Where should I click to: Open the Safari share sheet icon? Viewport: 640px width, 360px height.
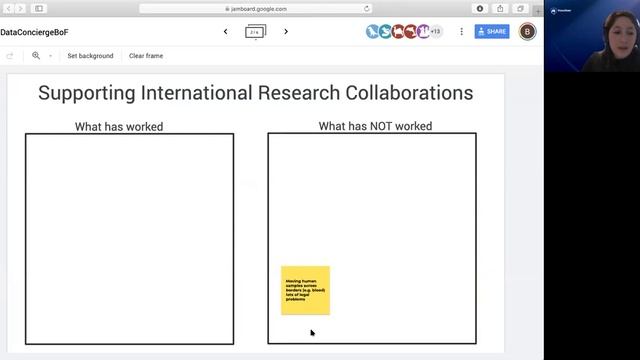click(500, 9)
